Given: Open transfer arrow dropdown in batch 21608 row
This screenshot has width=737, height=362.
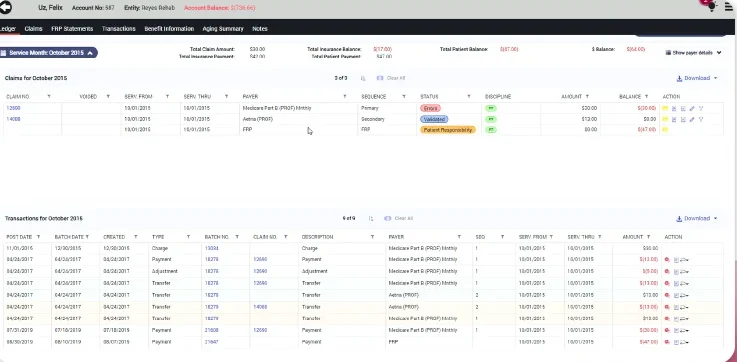Looking at the screenshot, I should pyautogui.click(x=684, y=330).
